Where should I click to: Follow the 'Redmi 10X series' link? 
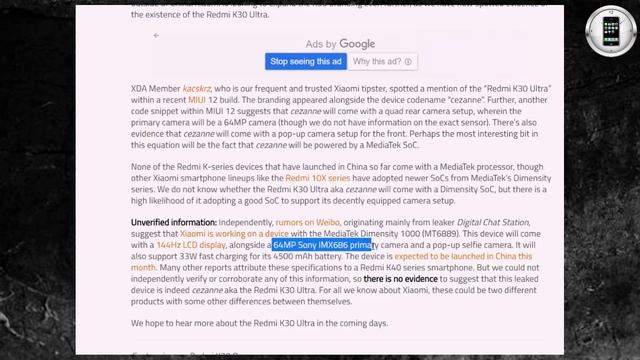click(318, 178)
